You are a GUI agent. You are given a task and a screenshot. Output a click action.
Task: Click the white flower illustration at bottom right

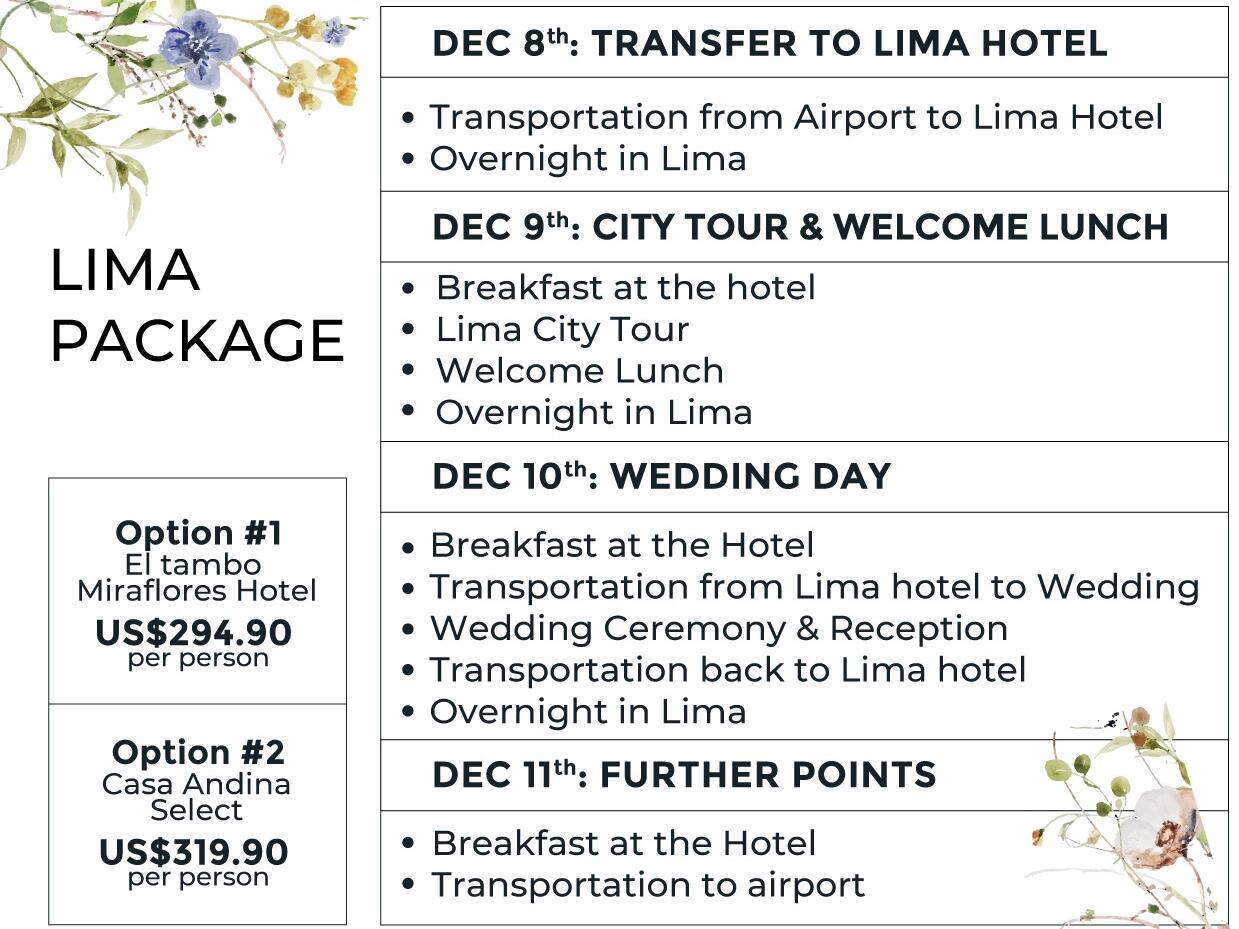tap(1158, 825)
